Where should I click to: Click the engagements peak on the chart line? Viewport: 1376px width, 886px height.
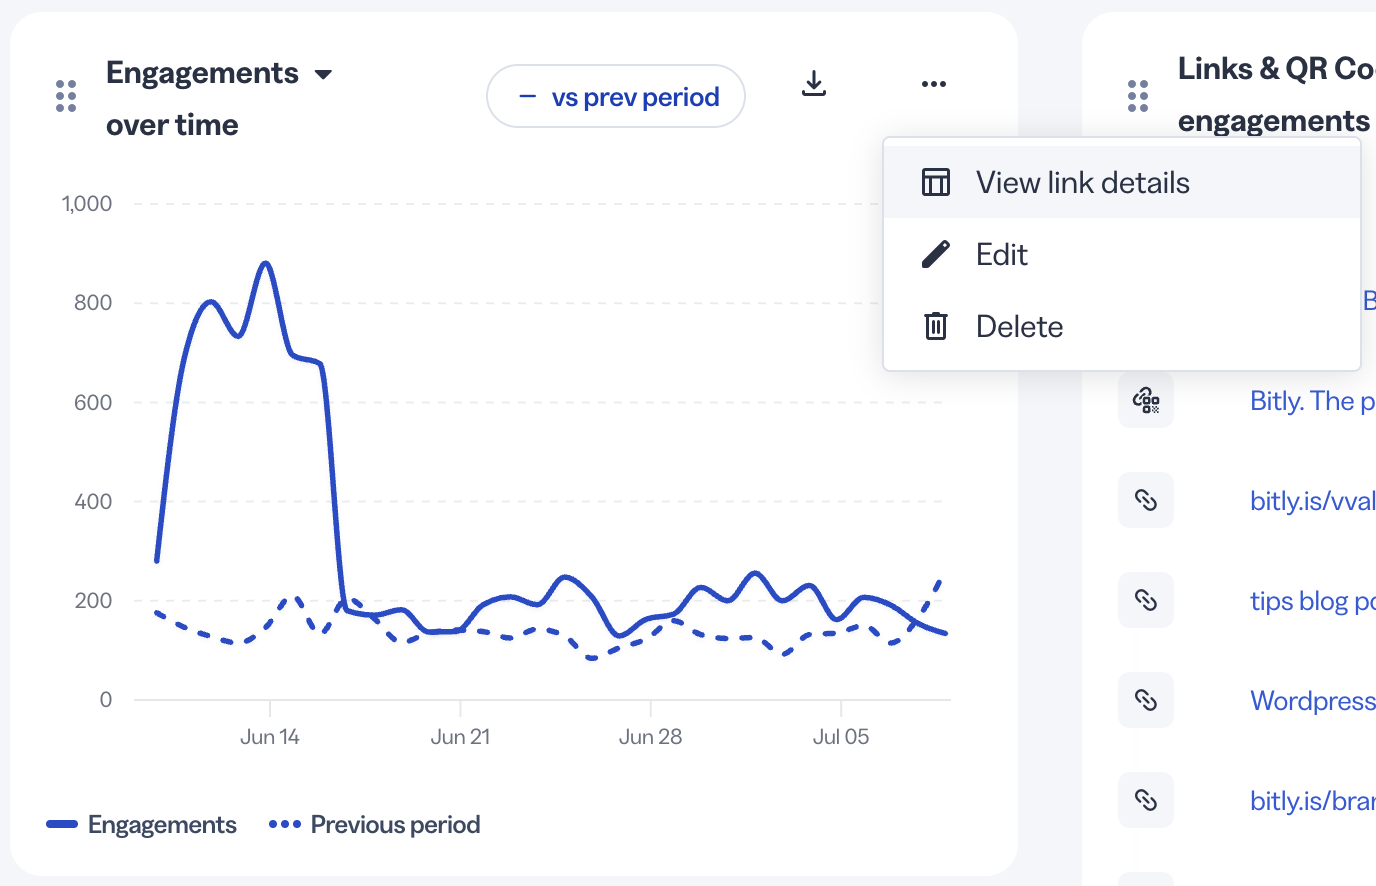click(265, 263)
